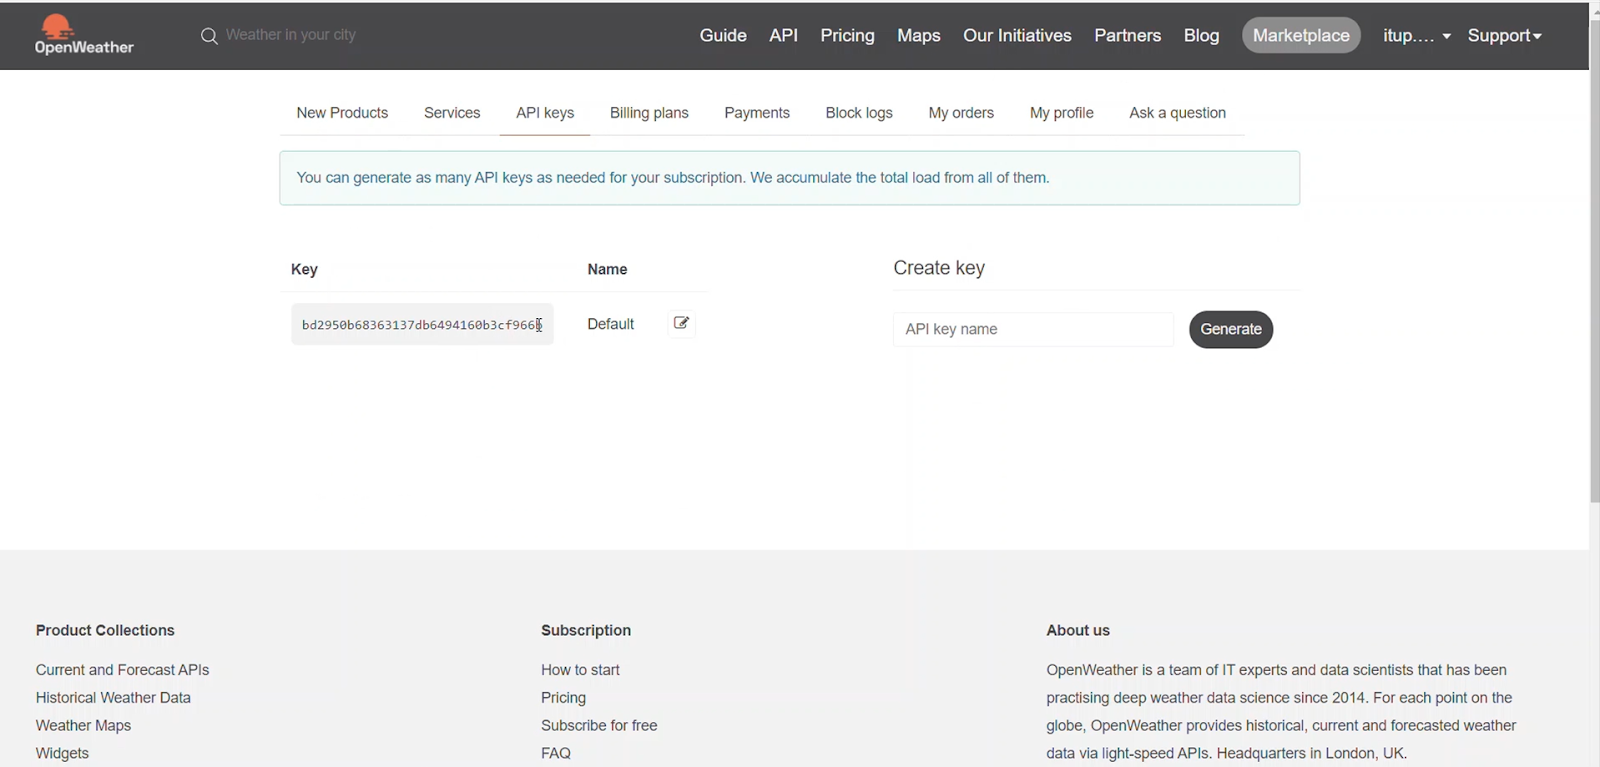Click the Generate button

1231,329
